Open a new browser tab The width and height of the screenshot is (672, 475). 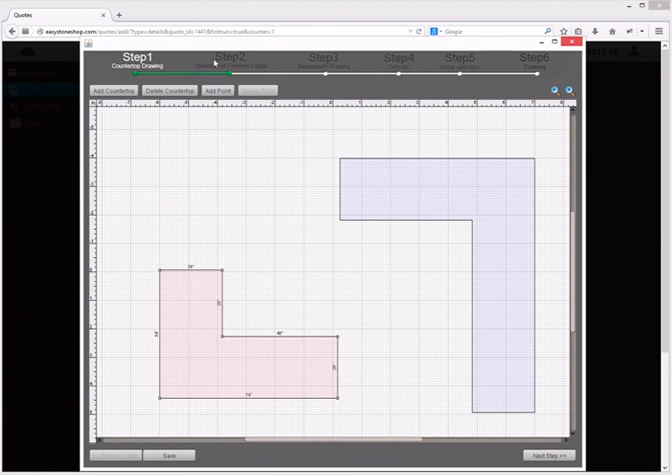(119, 15)
